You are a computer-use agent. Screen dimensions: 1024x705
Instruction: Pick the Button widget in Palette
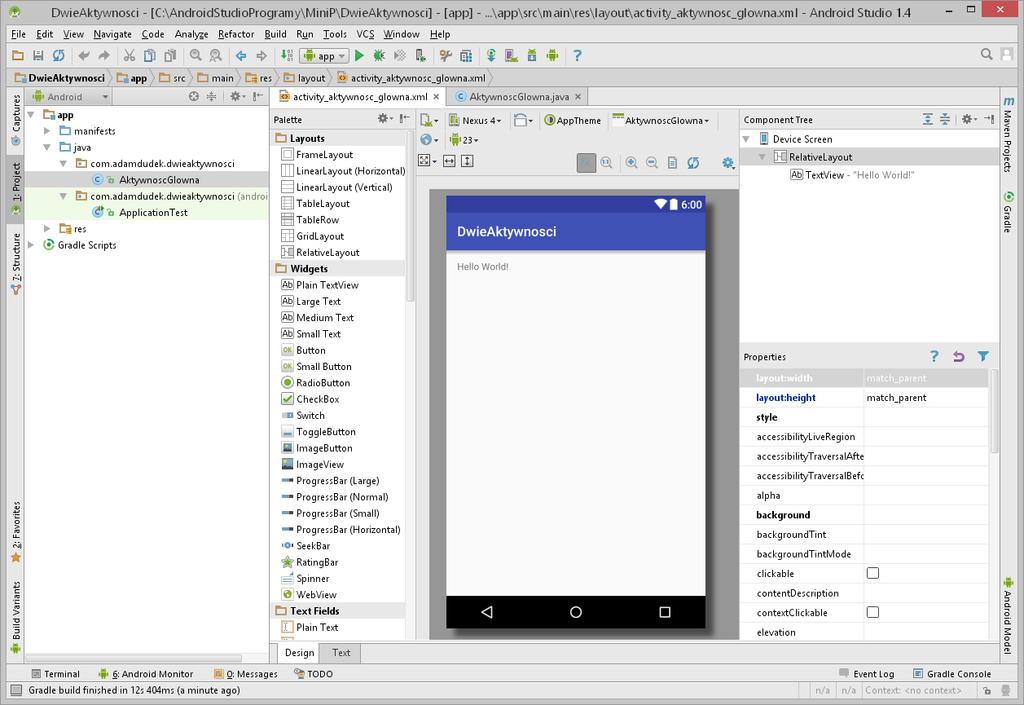click(304, 350)
